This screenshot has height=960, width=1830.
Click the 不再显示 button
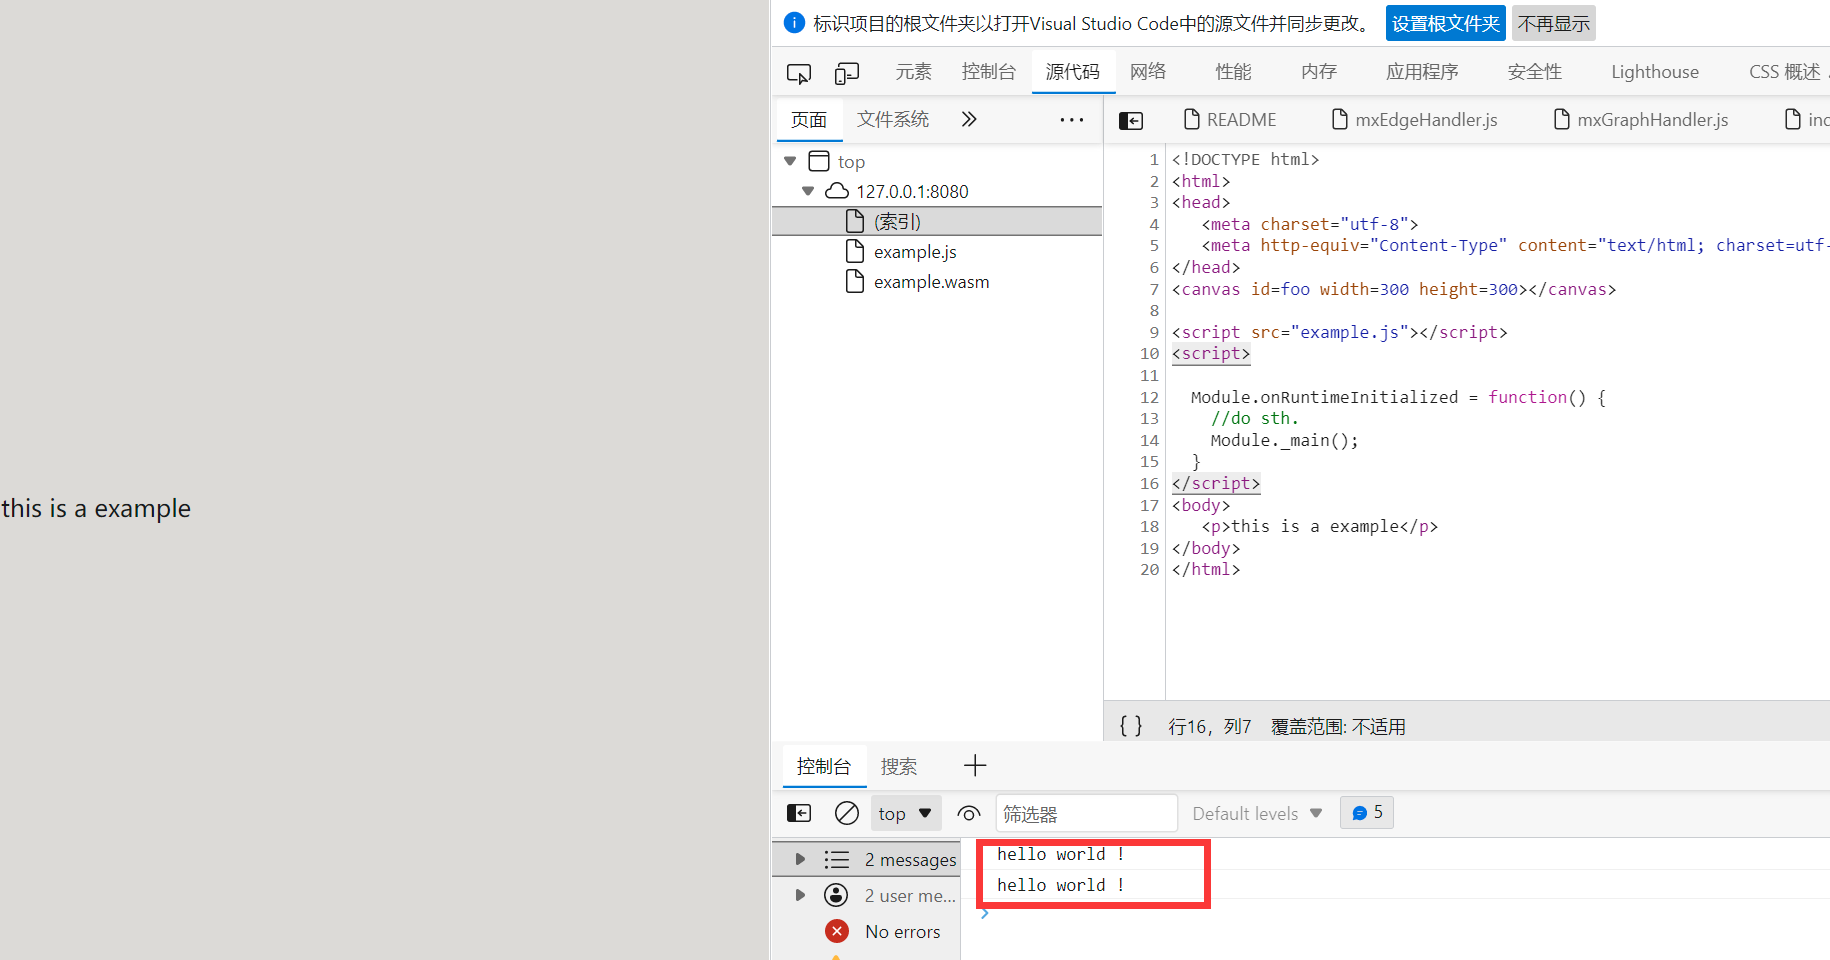[1553, 23]
